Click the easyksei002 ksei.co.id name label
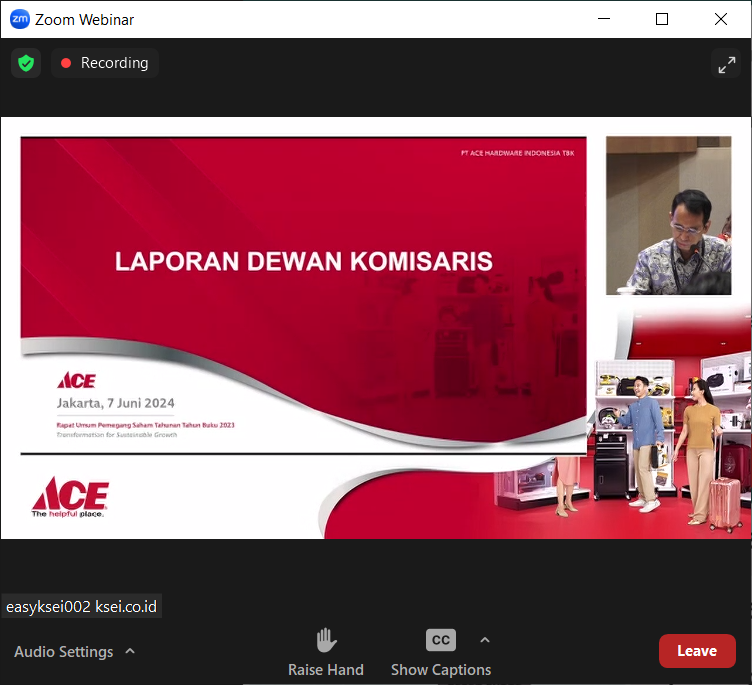The height and width of the screenshot is (685, 752). [81, 606]
